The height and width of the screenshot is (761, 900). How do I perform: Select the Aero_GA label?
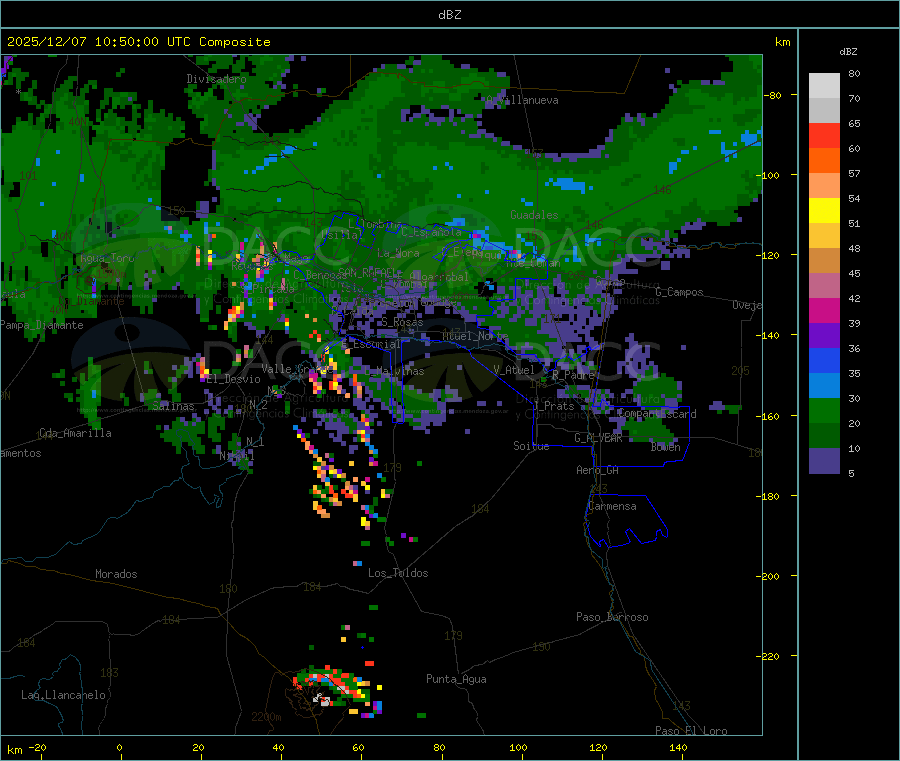[598, 470]
